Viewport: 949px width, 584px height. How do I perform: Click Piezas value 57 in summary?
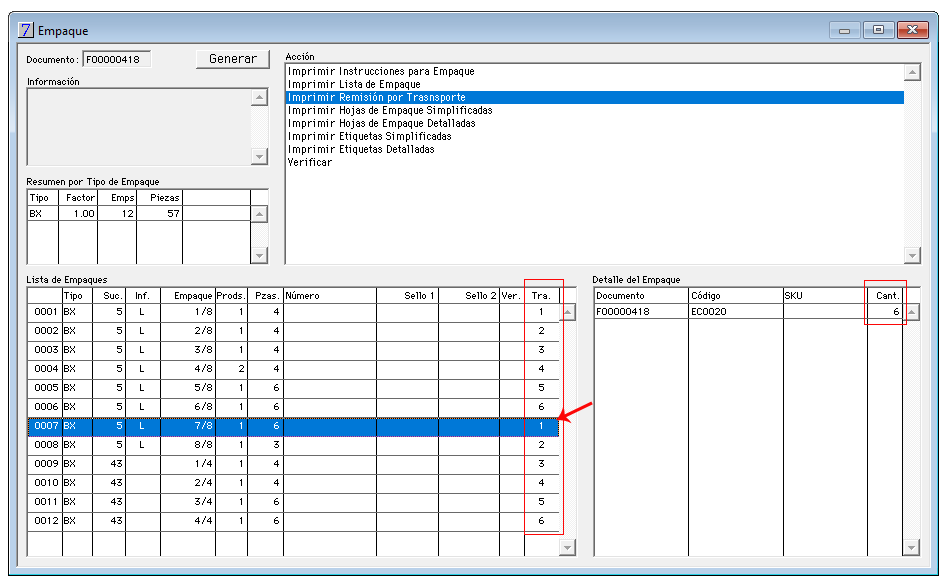(160, 214)
